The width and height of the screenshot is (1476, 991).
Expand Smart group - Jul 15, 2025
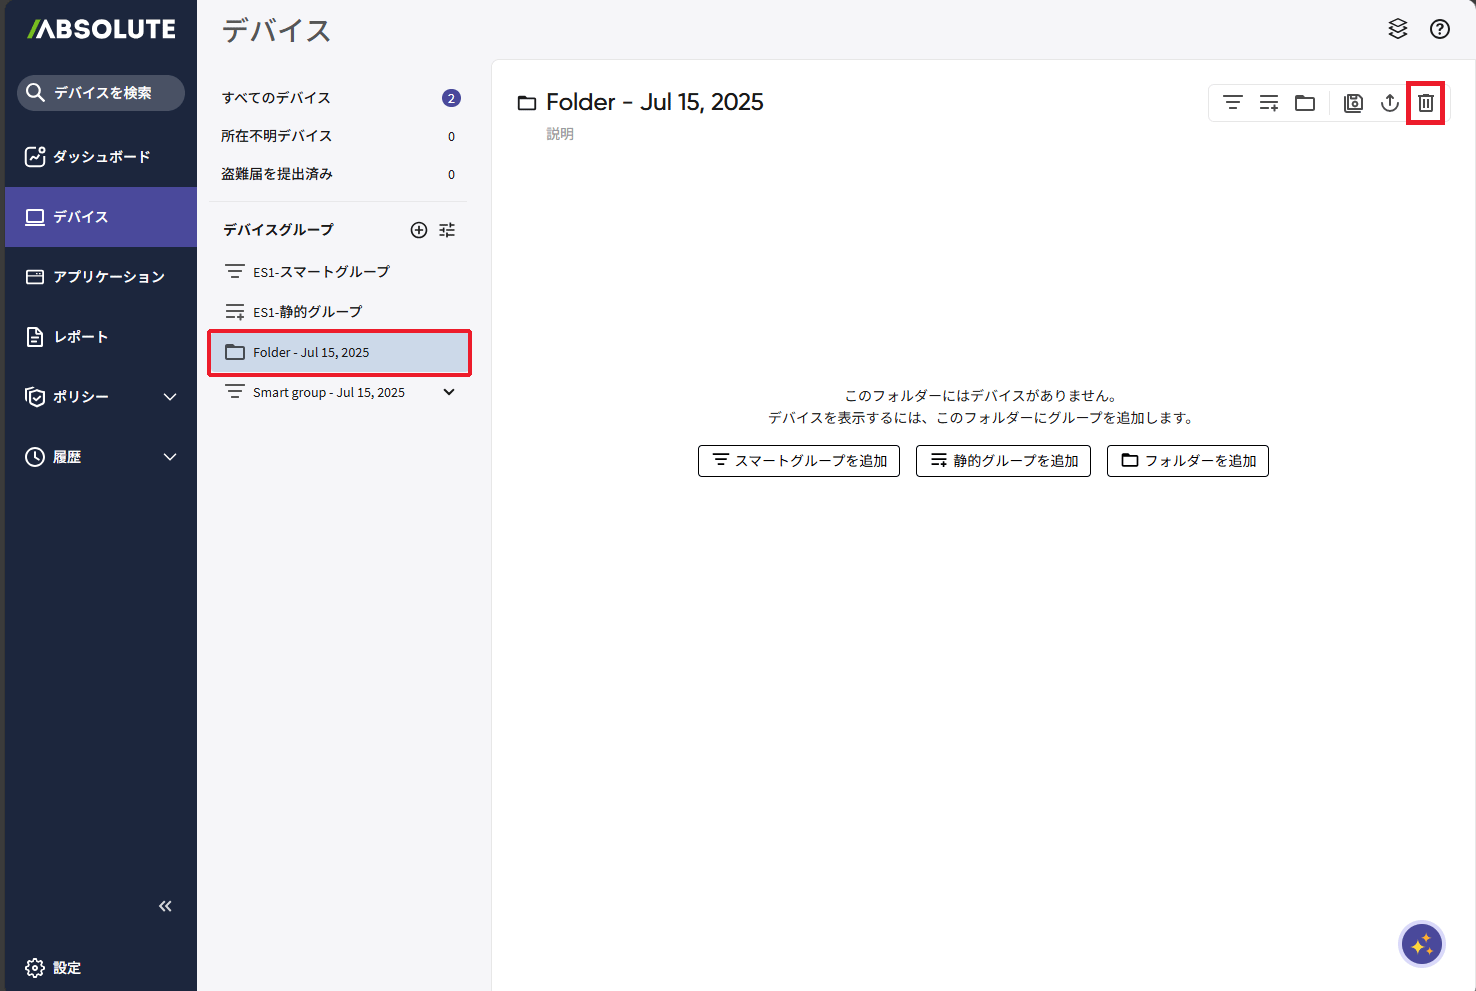[x=449, y=392]
